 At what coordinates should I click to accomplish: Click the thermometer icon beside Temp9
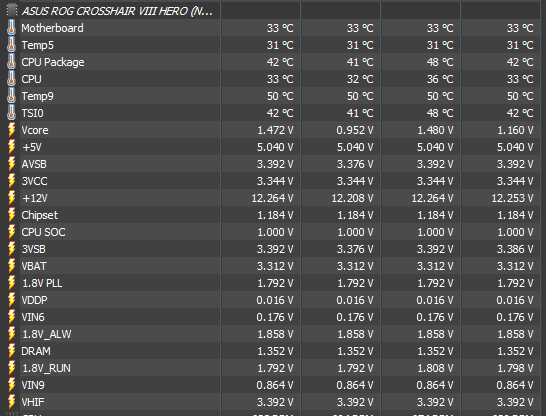(11, 96)
